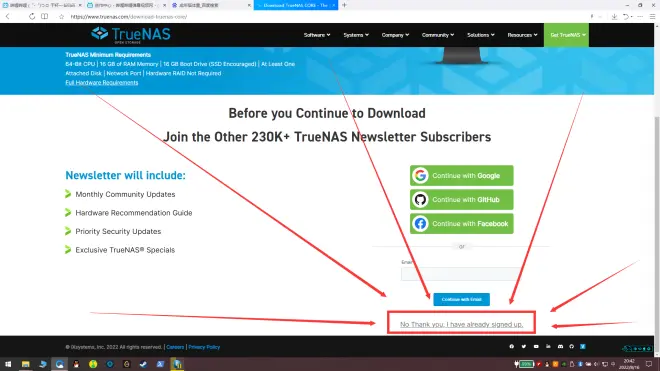Click Continue with Google button
This screenshot has height=371, width=660.
point(462,176)
